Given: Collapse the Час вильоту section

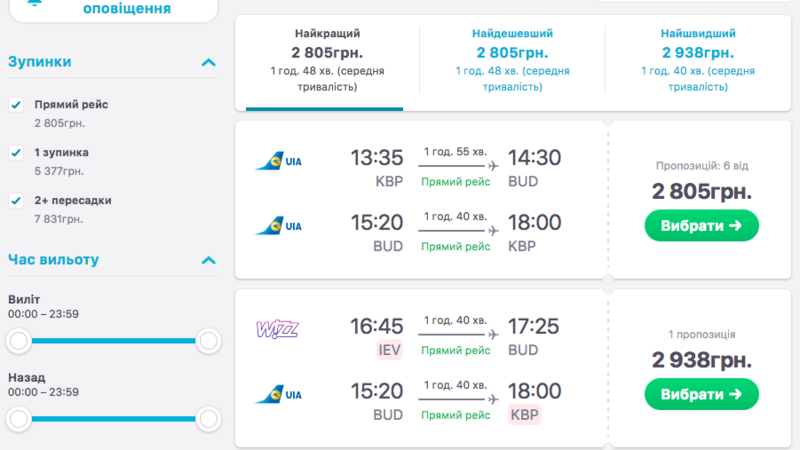Looking at the screenshot, I should [x=208, y=261].
